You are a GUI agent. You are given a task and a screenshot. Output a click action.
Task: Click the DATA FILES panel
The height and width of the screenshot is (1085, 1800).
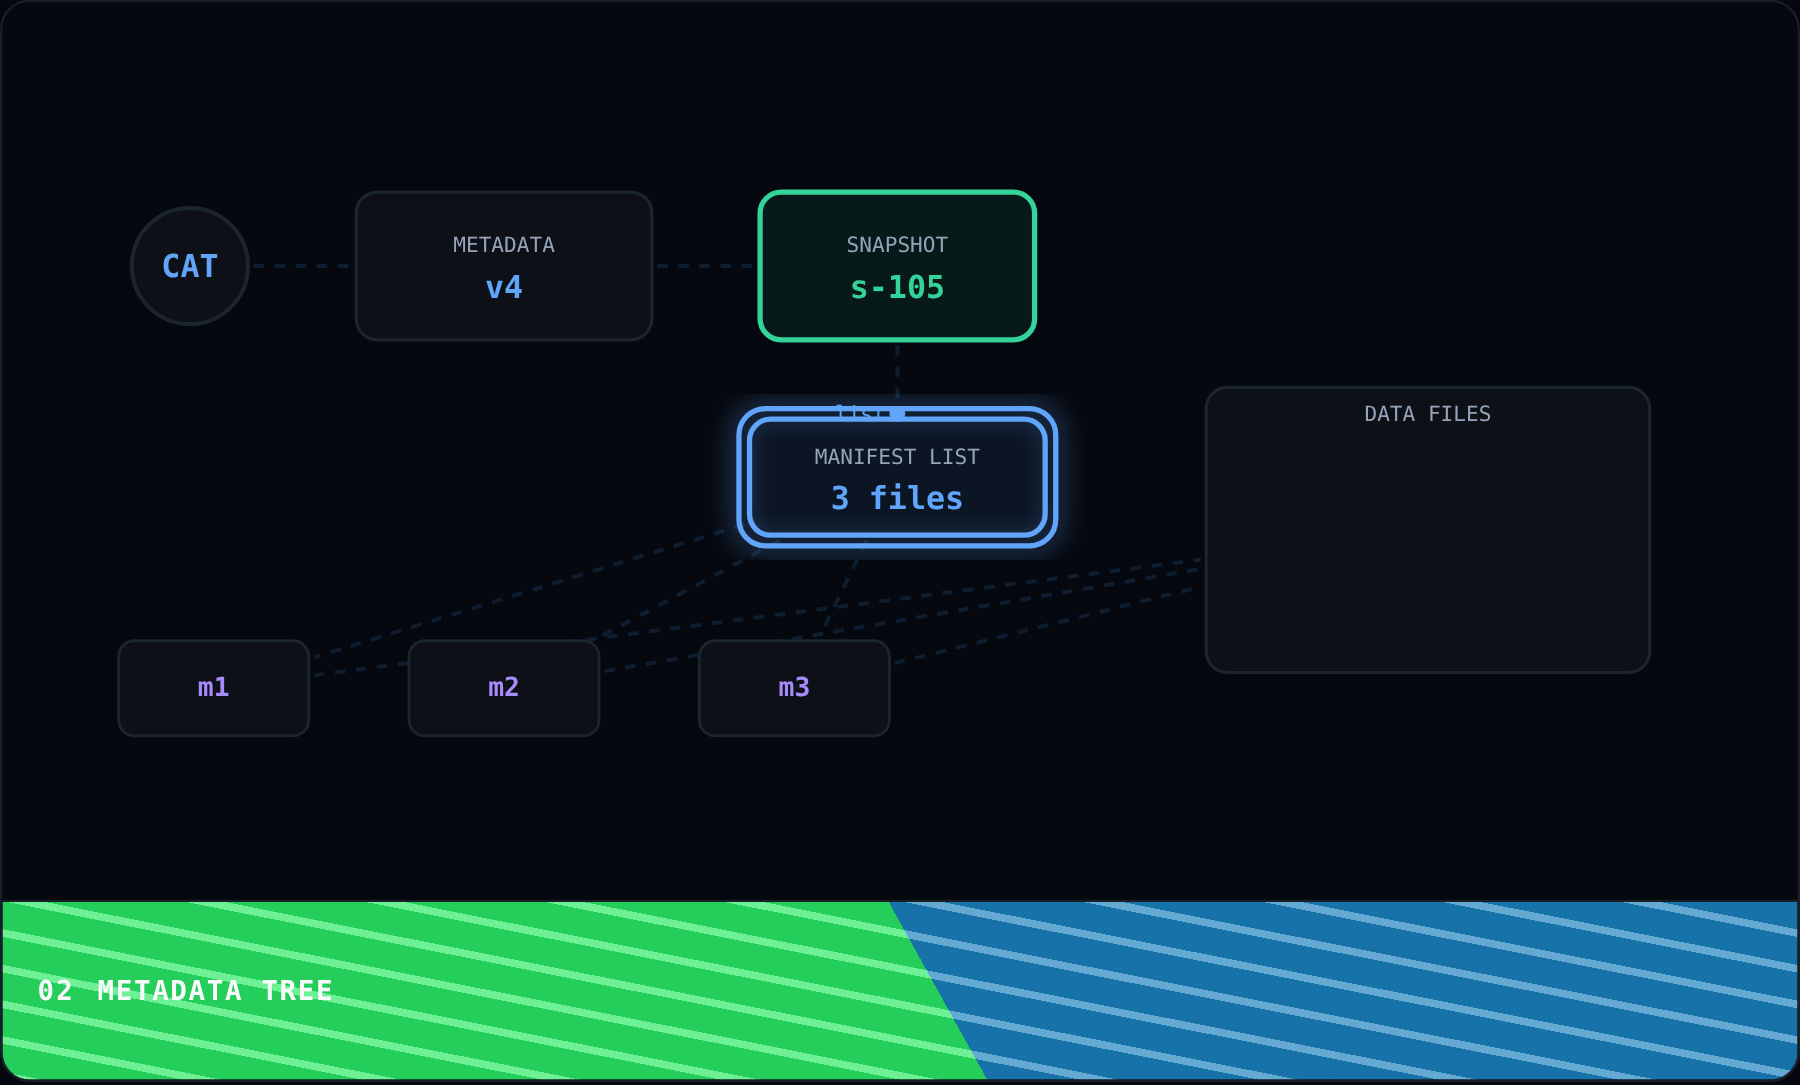1427,530
